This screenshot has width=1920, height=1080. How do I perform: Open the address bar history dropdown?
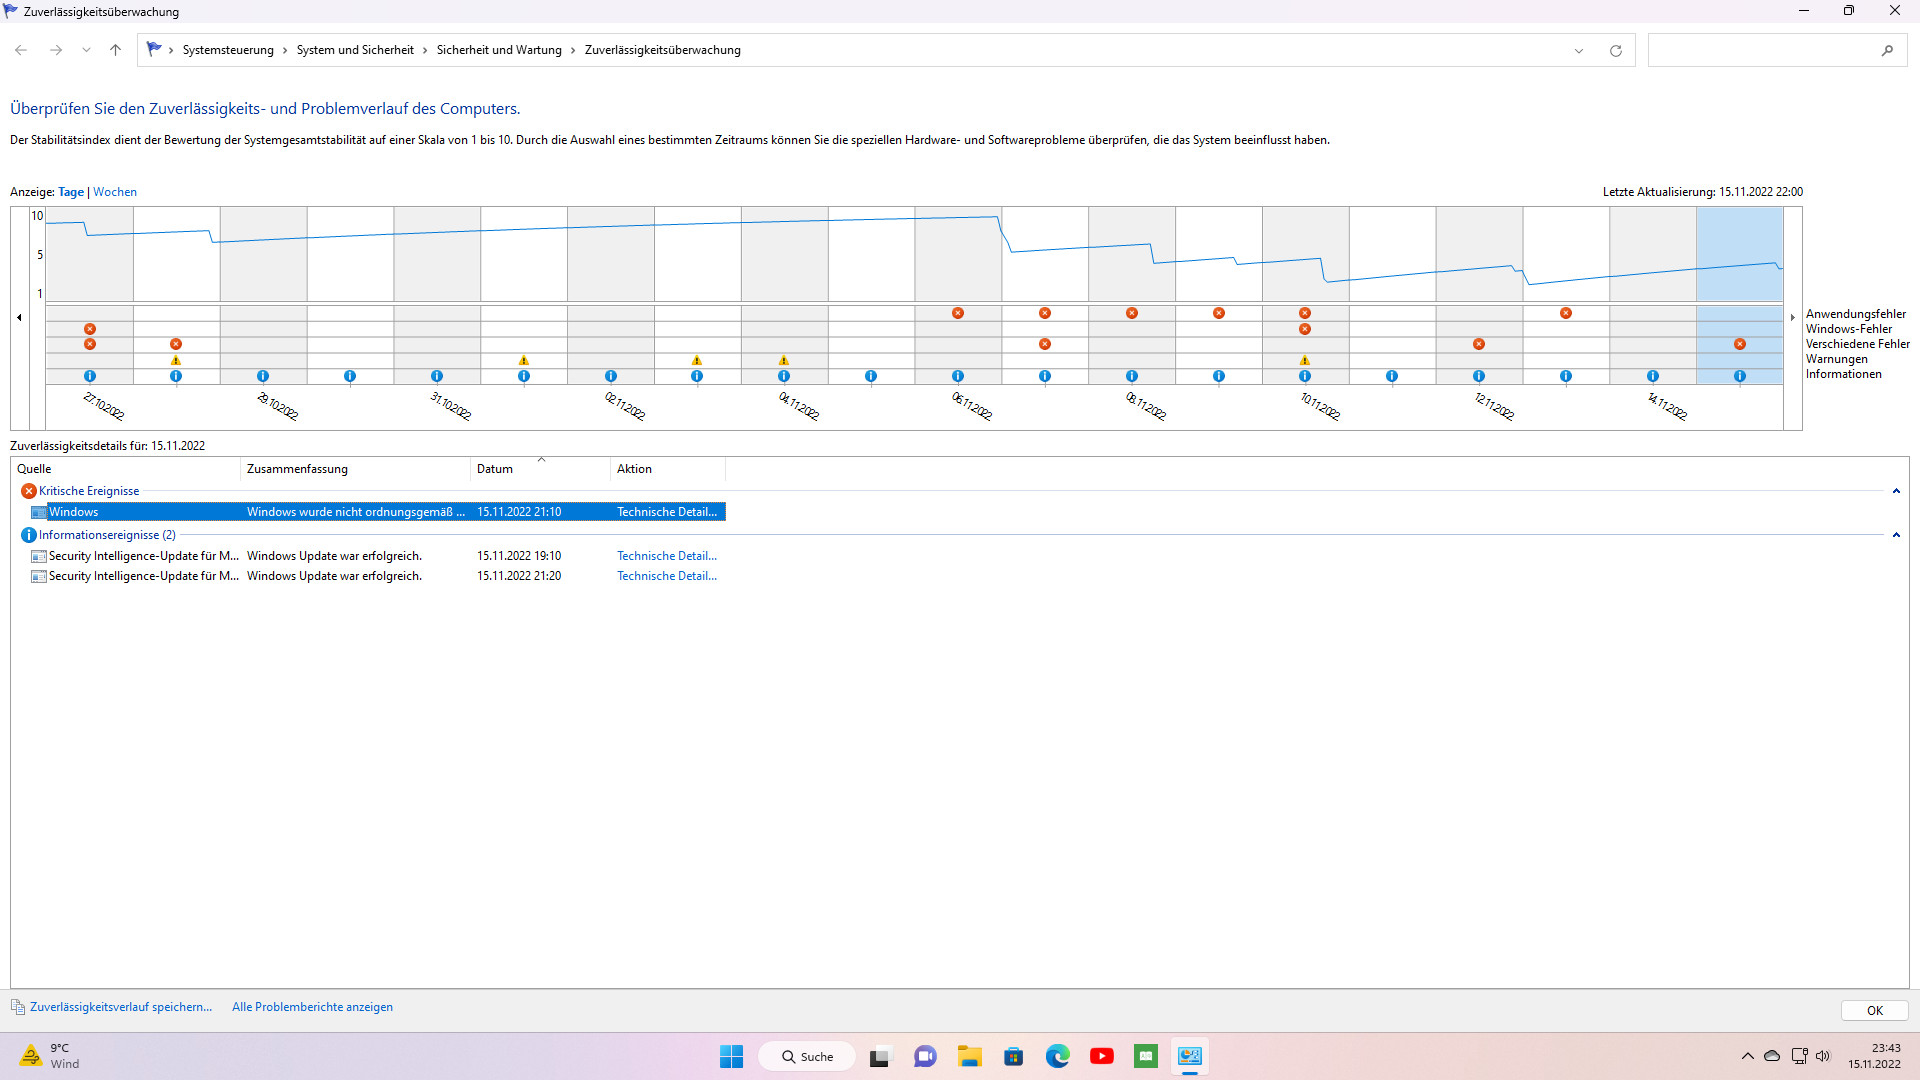pyautogui.click(x=1578, y=50)
